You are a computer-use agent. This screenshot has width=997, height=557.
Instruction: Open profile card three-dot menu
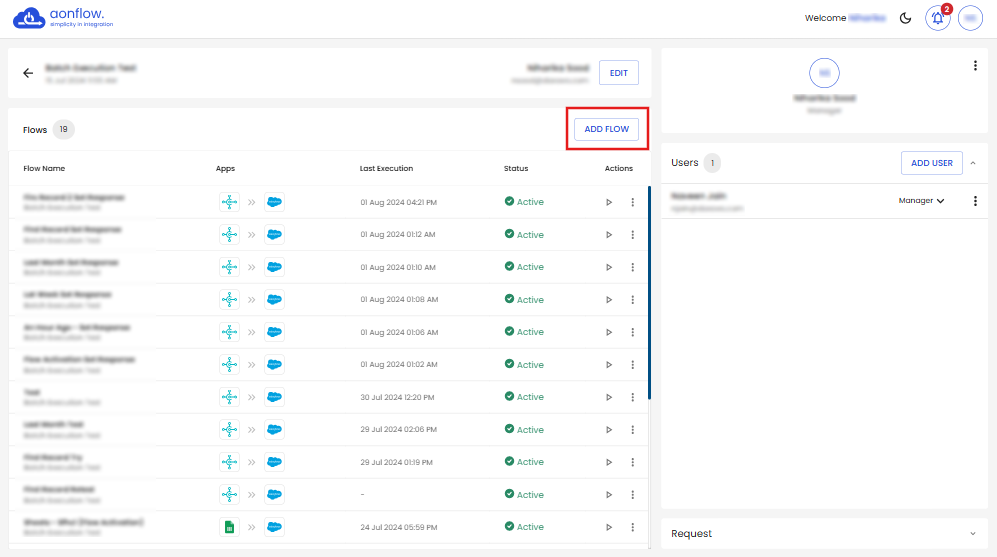975,66
